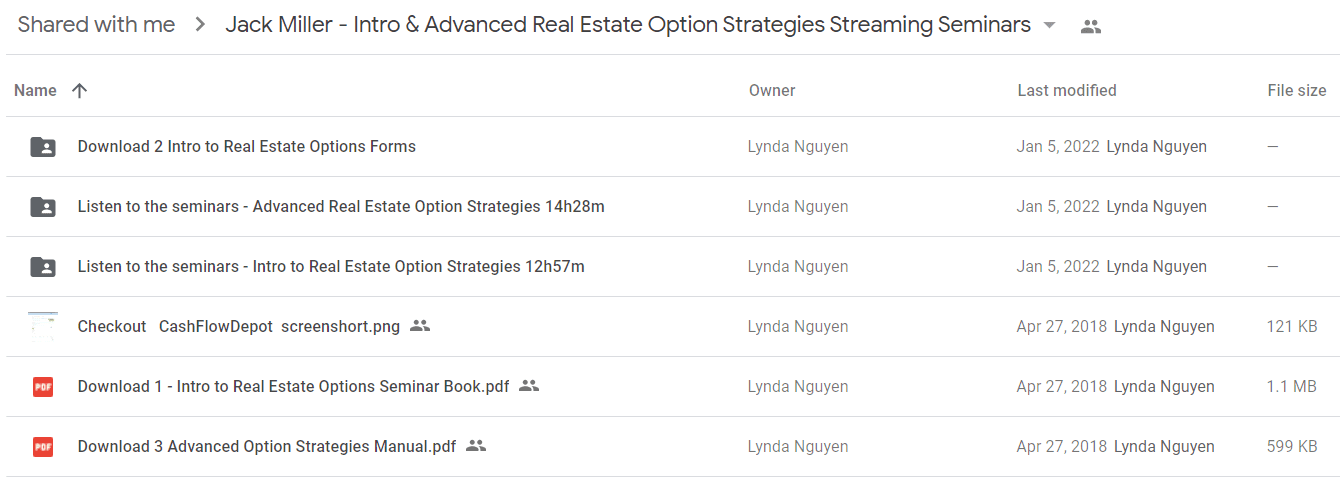Click the shared icon beside screenshort.png filename

tap(420, 326)
